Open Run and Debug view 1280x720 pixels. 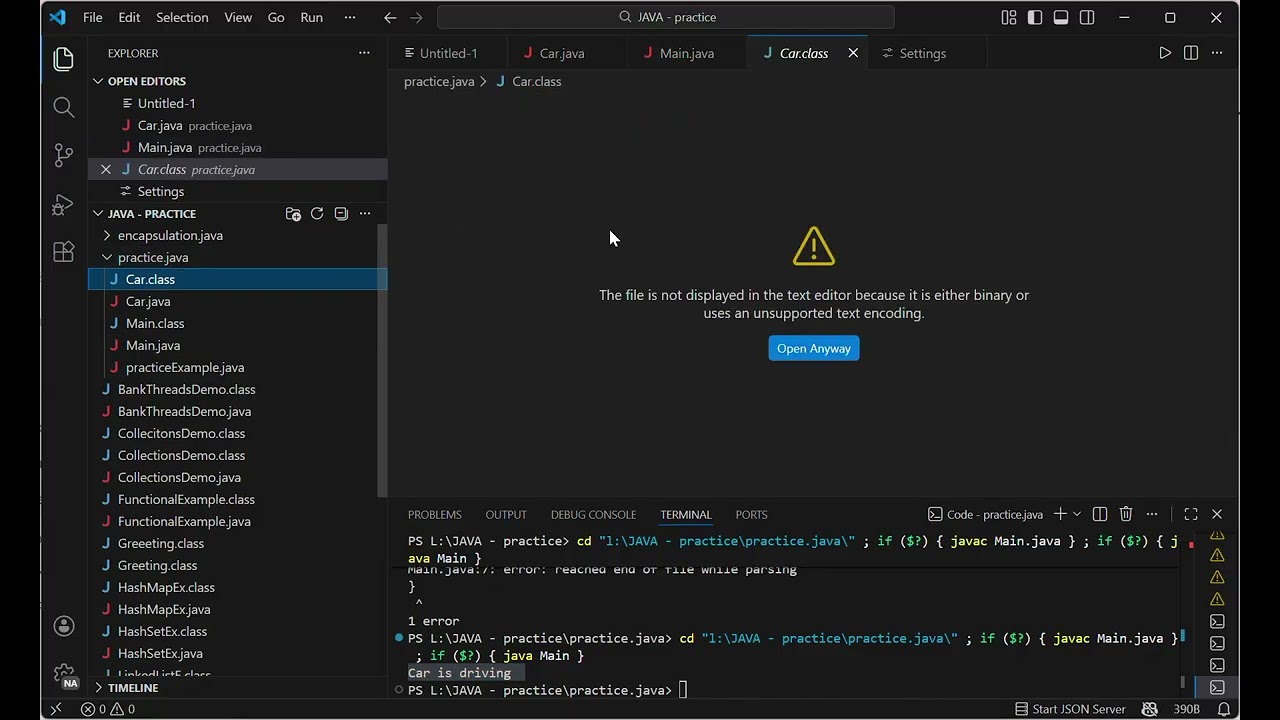pos(63,204)
